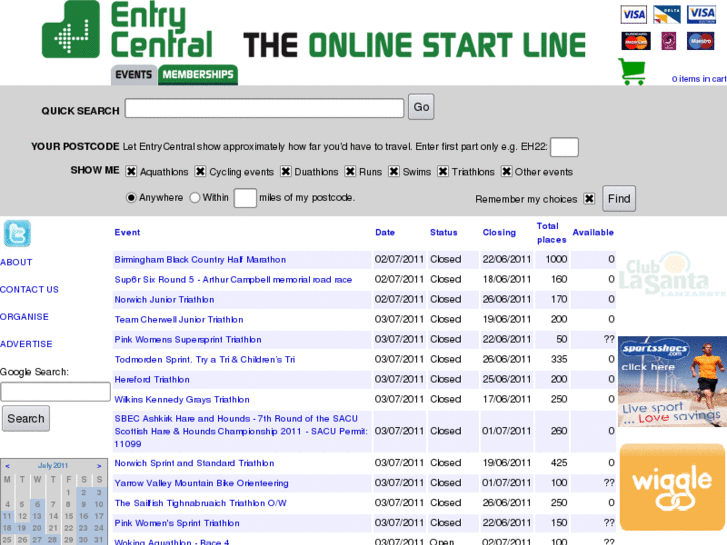
Task: Sort by the Available column header
Action: coord(593,232)
